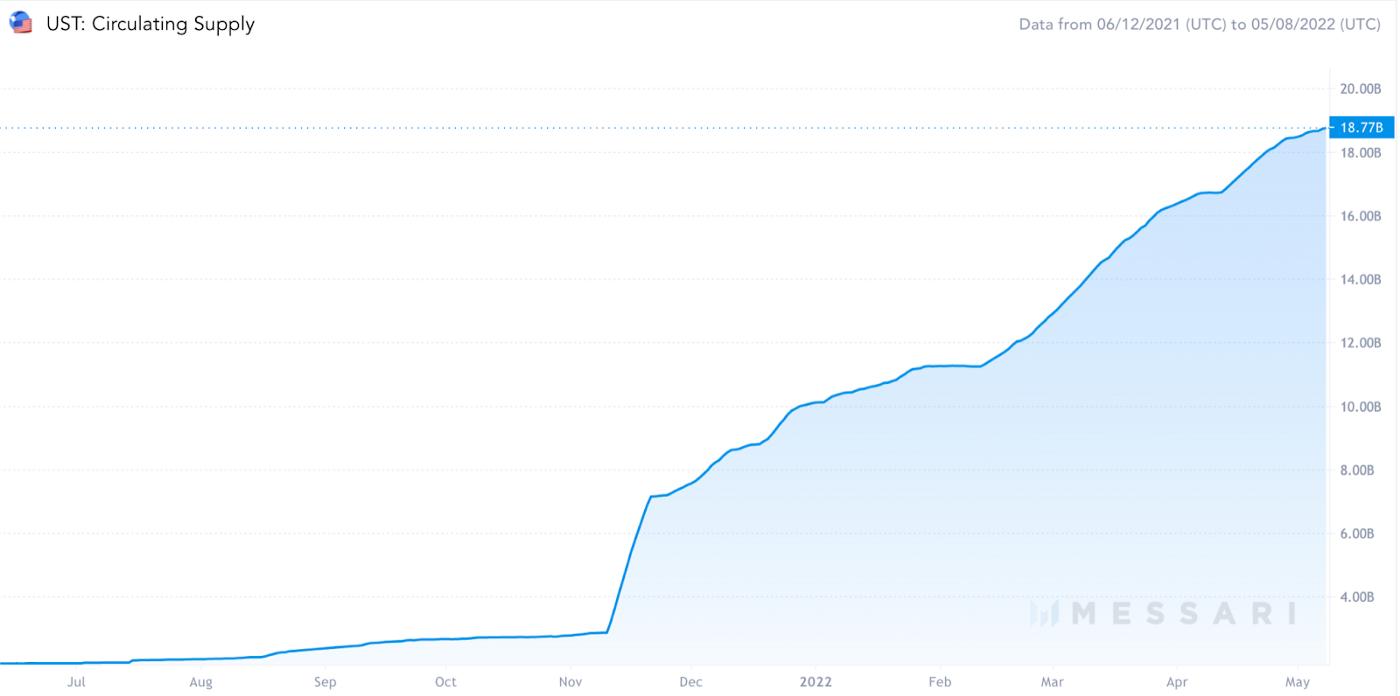This screenshot has height=696, width=1400.
Task: Click the UST globe icon
Action: pyautogui.click(x=20, y=22)
